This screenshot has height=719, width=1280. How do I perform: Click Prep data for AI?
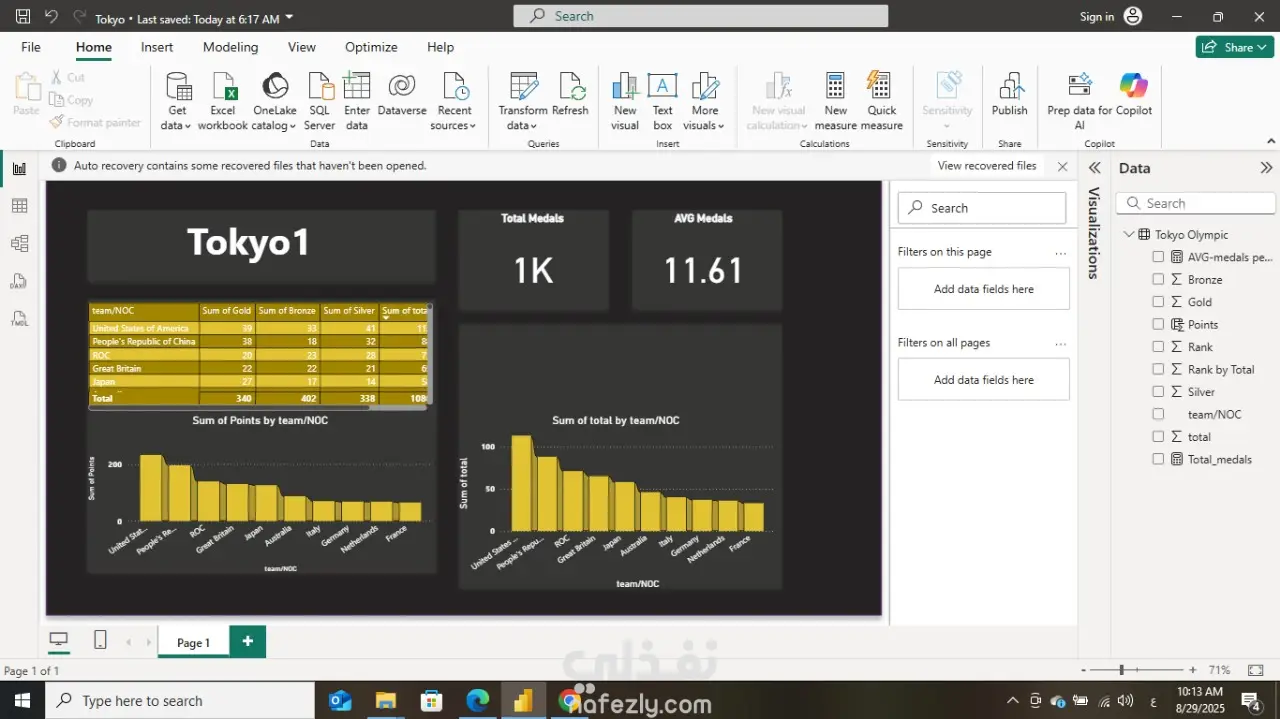coord(1080,101)
